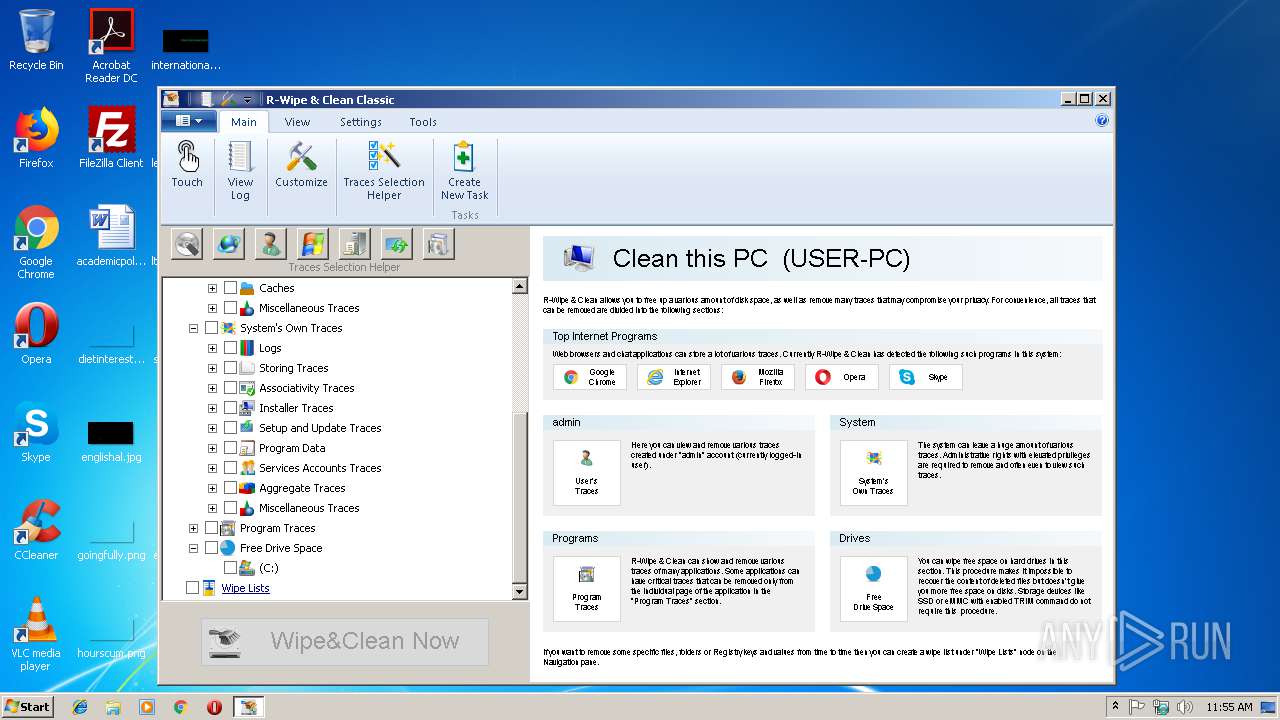Open the User's Traces tile
The image size is (1280, 720).
[587, 472]
